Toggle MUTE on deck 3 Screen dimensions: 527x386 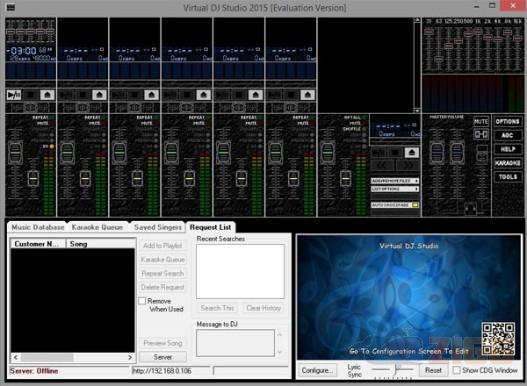[150, 123]
